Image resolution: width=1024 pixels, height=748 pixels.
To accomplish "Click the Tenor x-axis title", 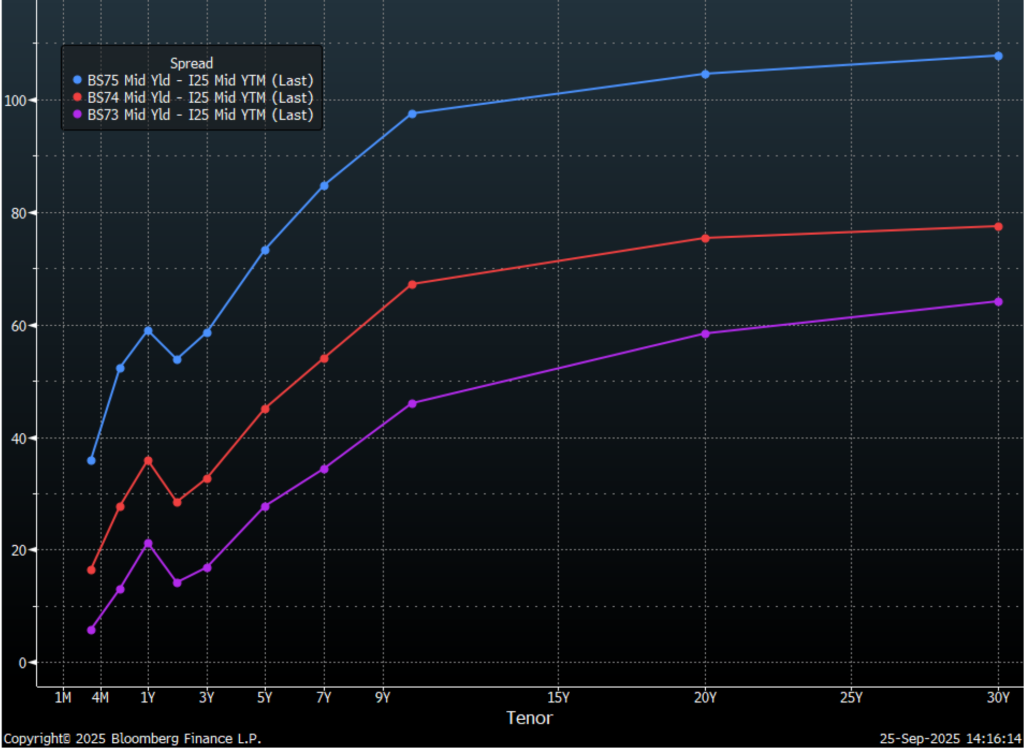I will 529,718.
